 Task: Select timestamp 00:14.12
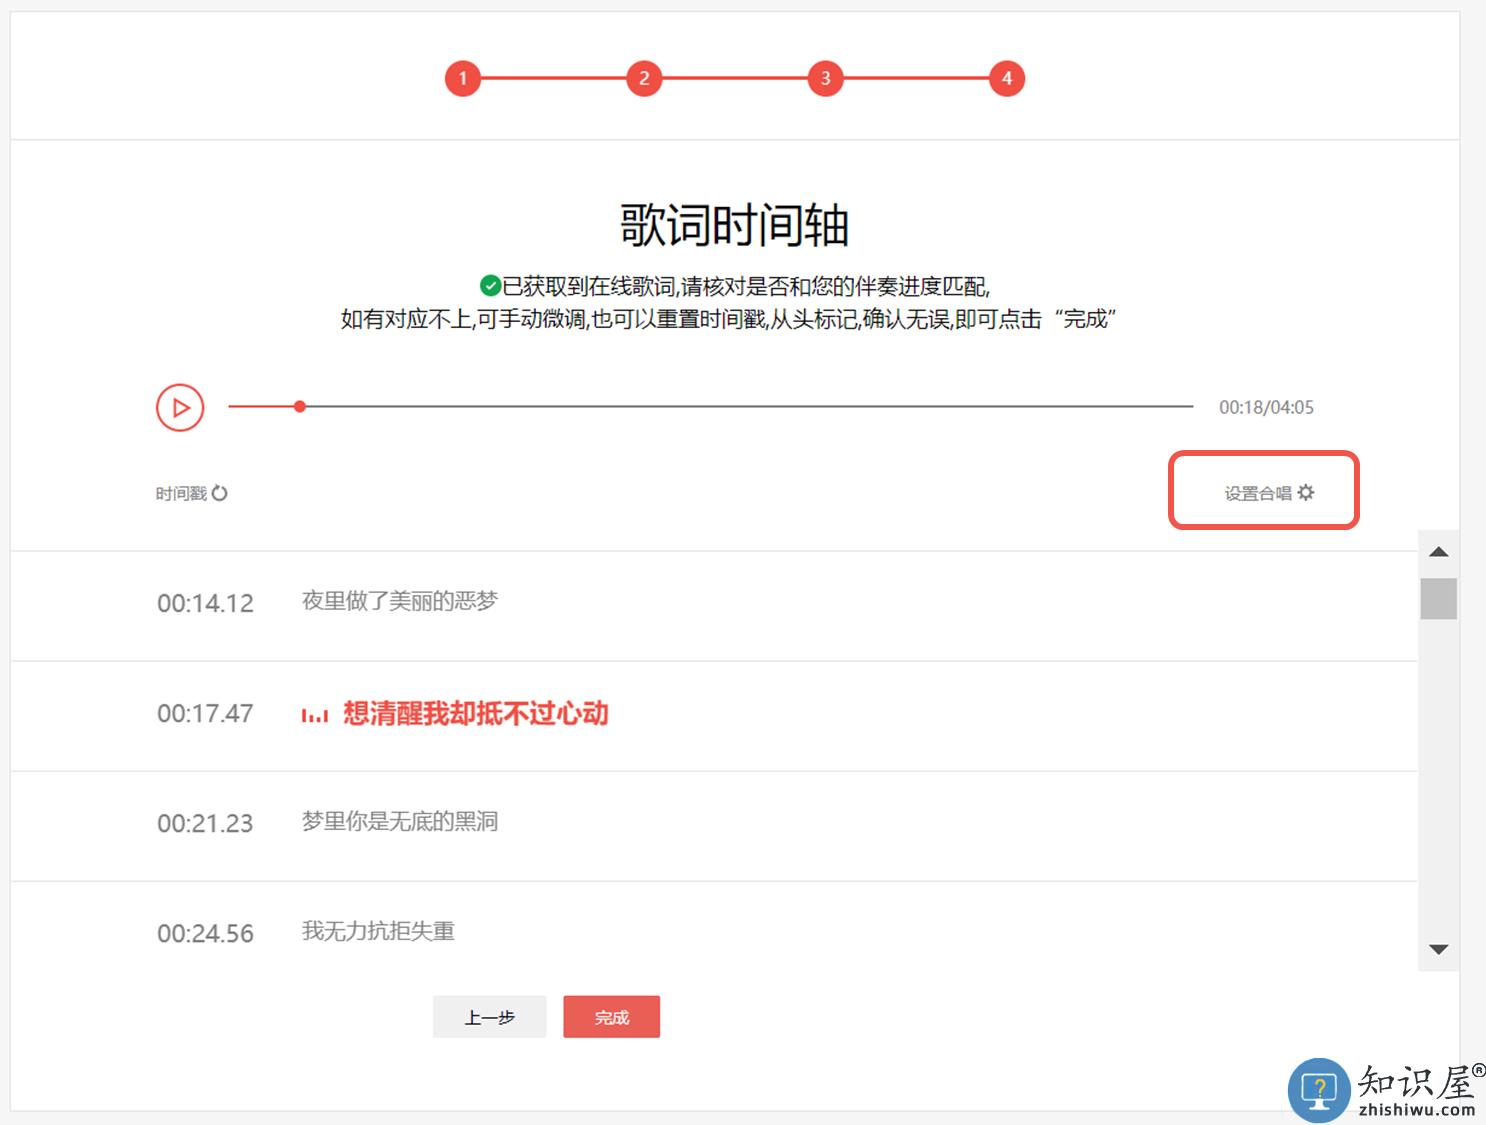[205, 603]
